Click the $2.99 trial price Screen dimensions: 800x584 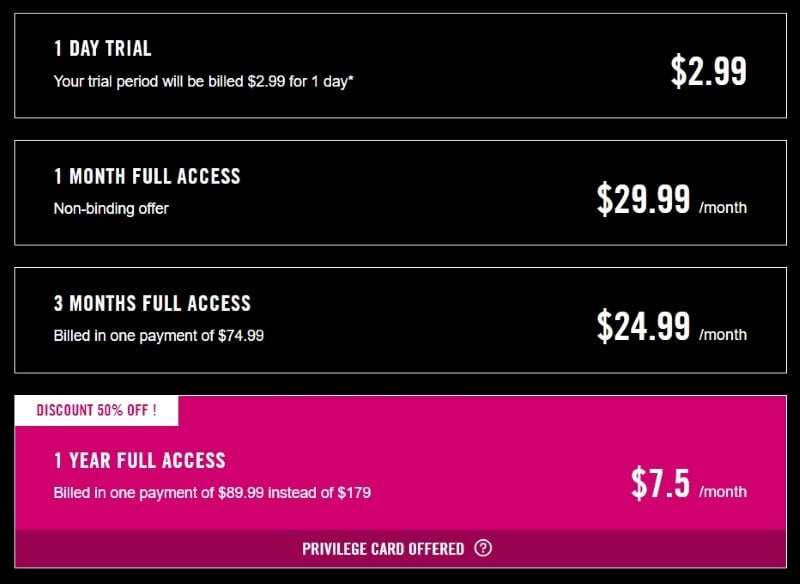(709, 71)
